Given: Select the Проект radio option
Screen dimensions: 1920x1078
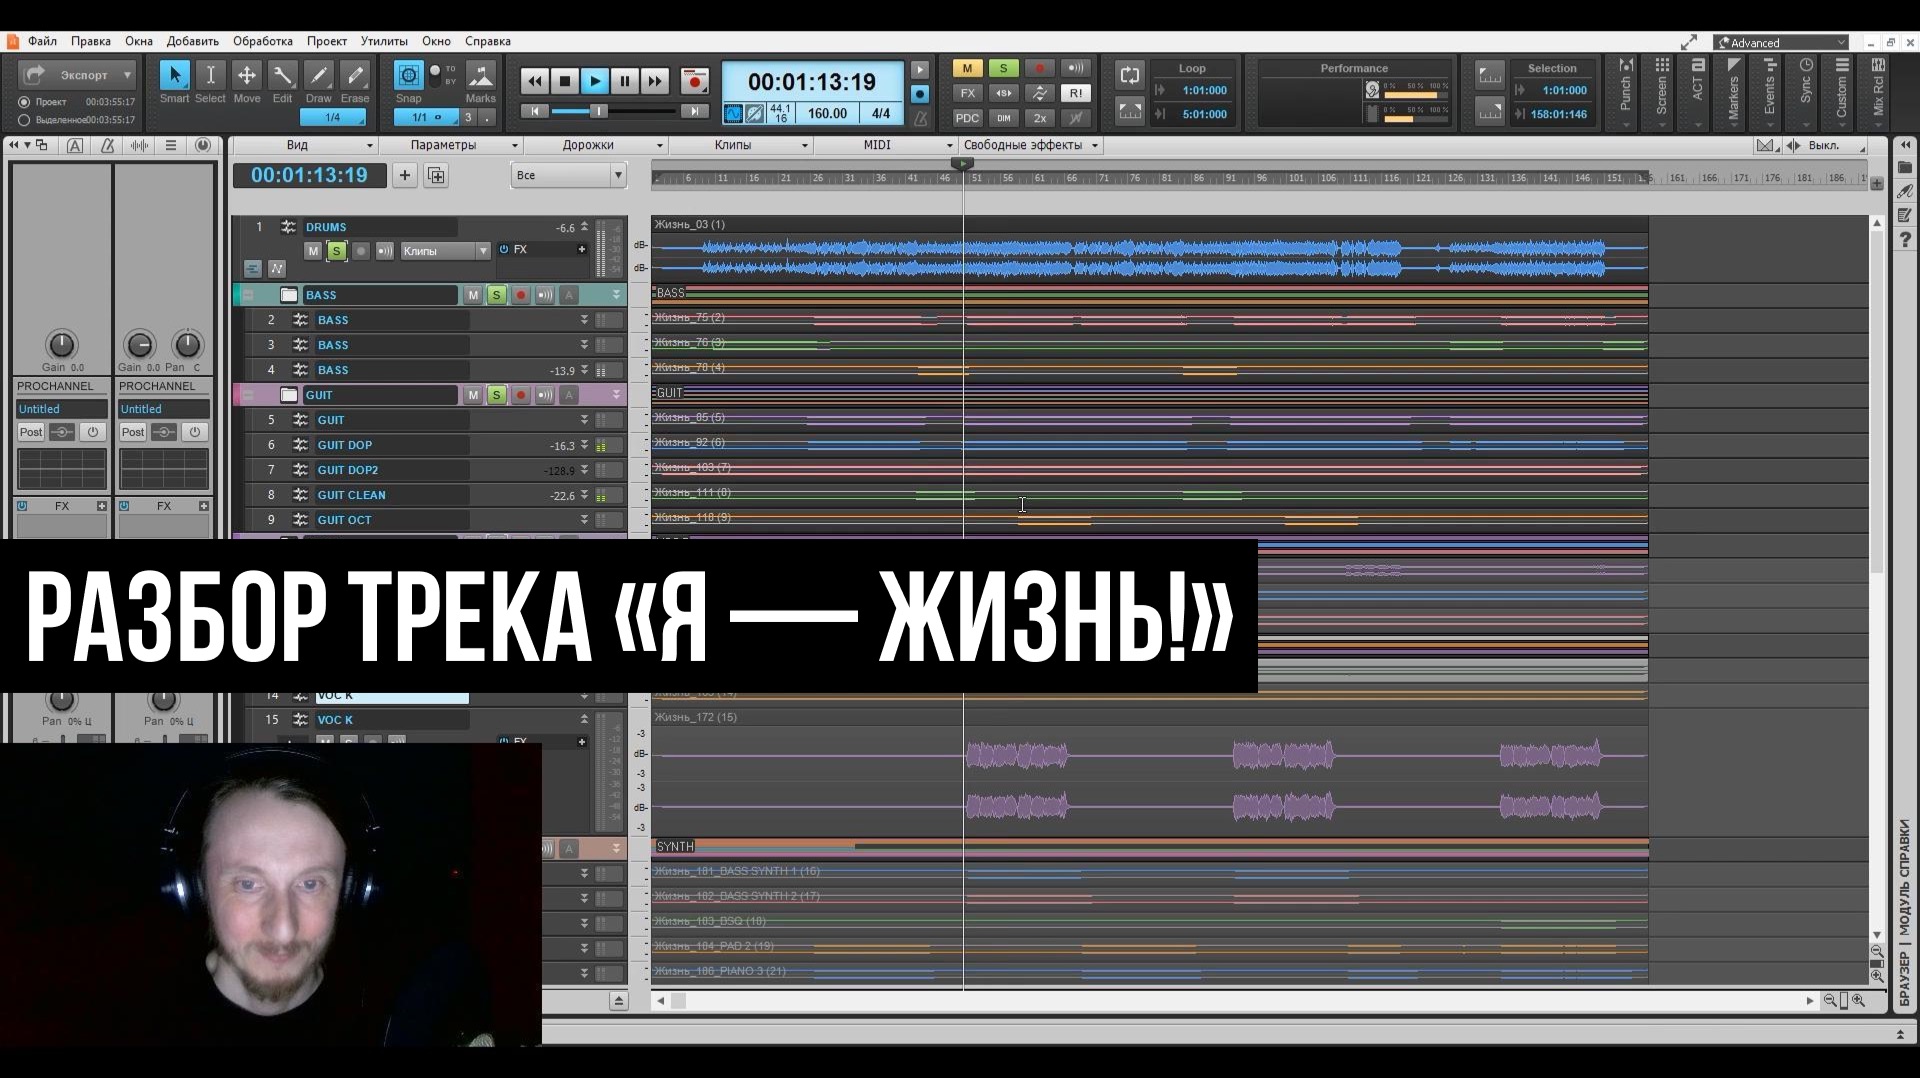Looking at the screenshot, I should click(24, 102).
